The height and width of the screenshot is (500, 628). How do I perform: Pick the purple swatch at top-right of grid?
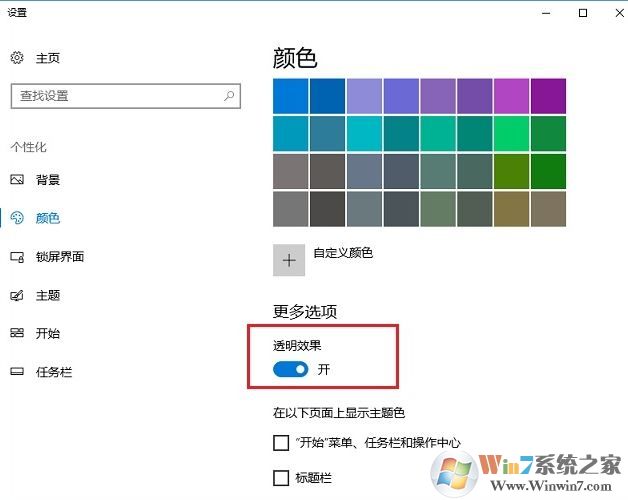(548, 96)
